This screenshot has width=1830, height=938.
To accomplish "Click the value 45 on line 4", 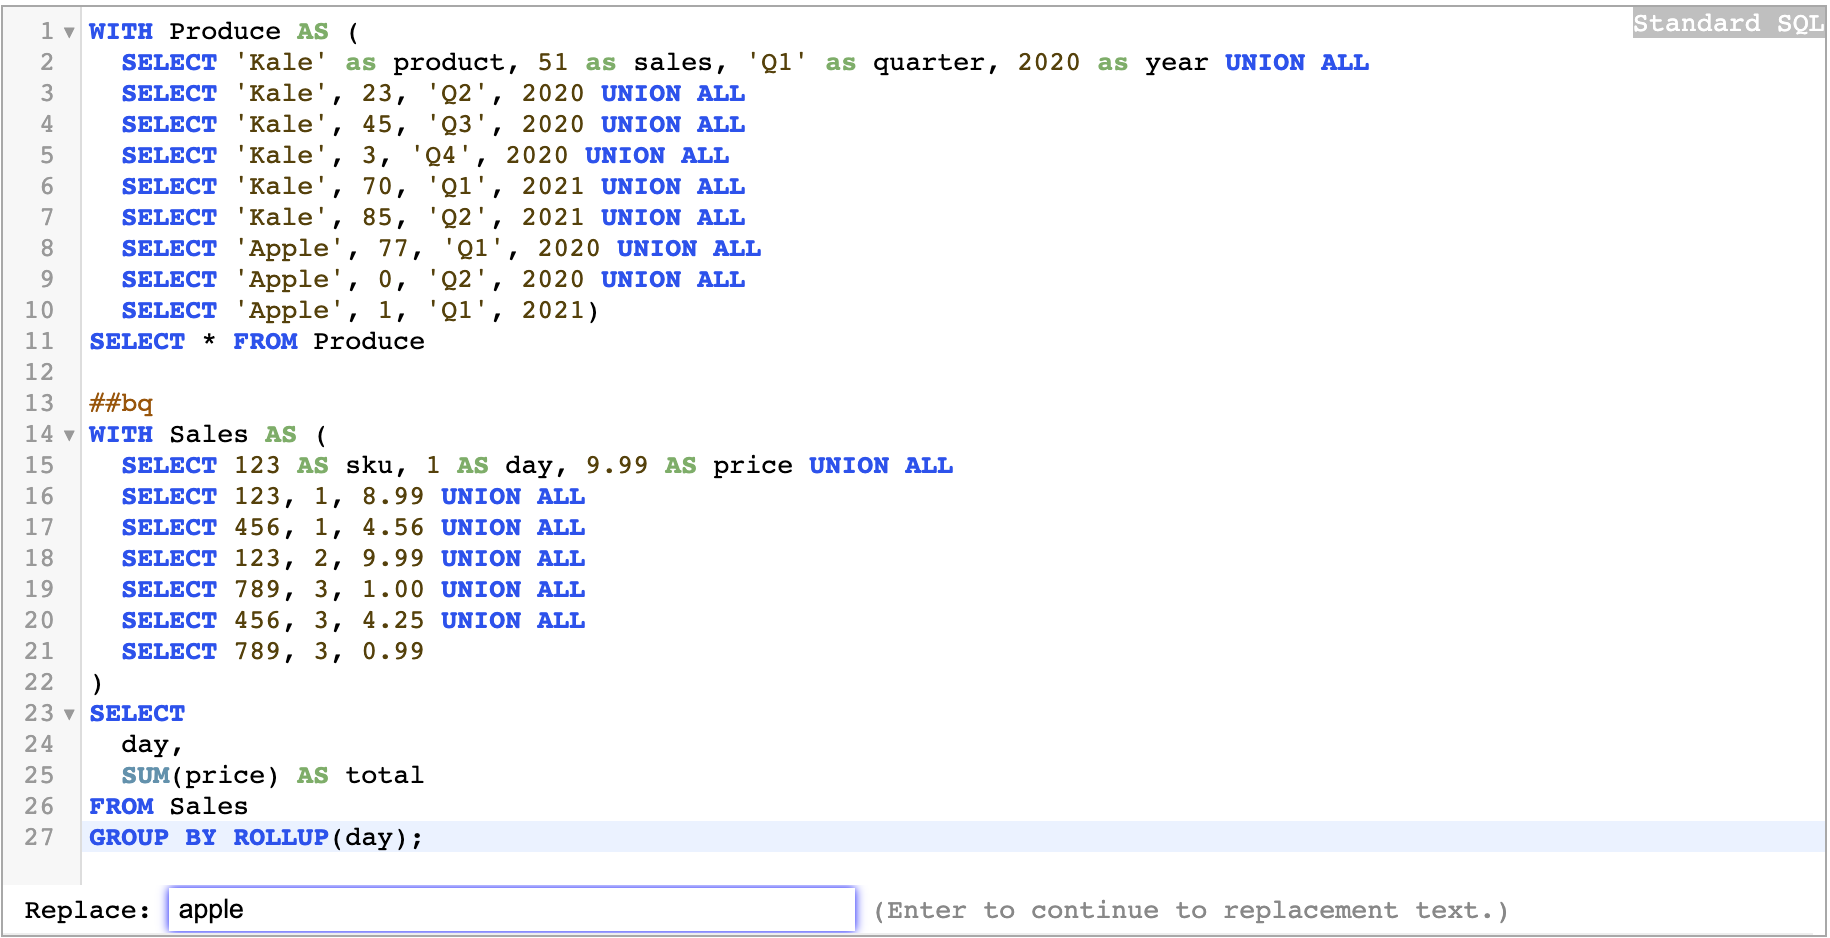I will pos(377,124).
